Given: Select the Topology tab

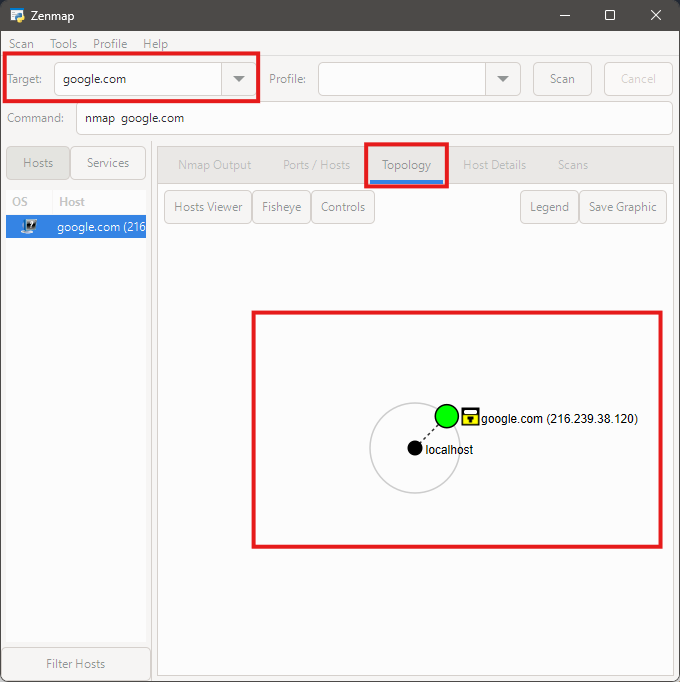Looking at the screenshot, I should [x=406, y=165].
